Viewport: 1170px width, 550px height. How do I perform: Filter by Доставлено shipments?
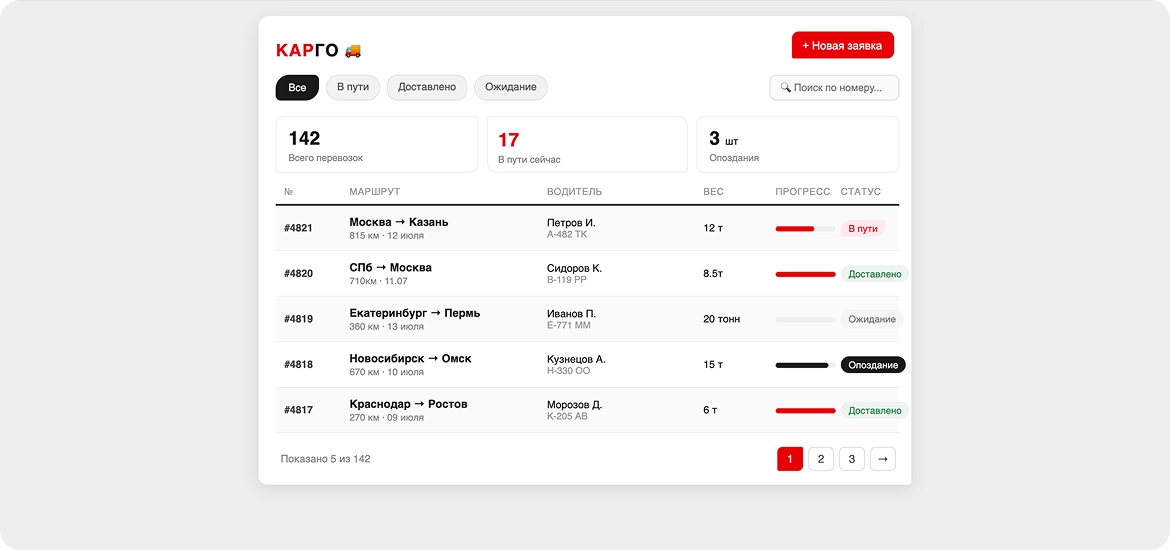pyautogui.click(x=427, y=87)
